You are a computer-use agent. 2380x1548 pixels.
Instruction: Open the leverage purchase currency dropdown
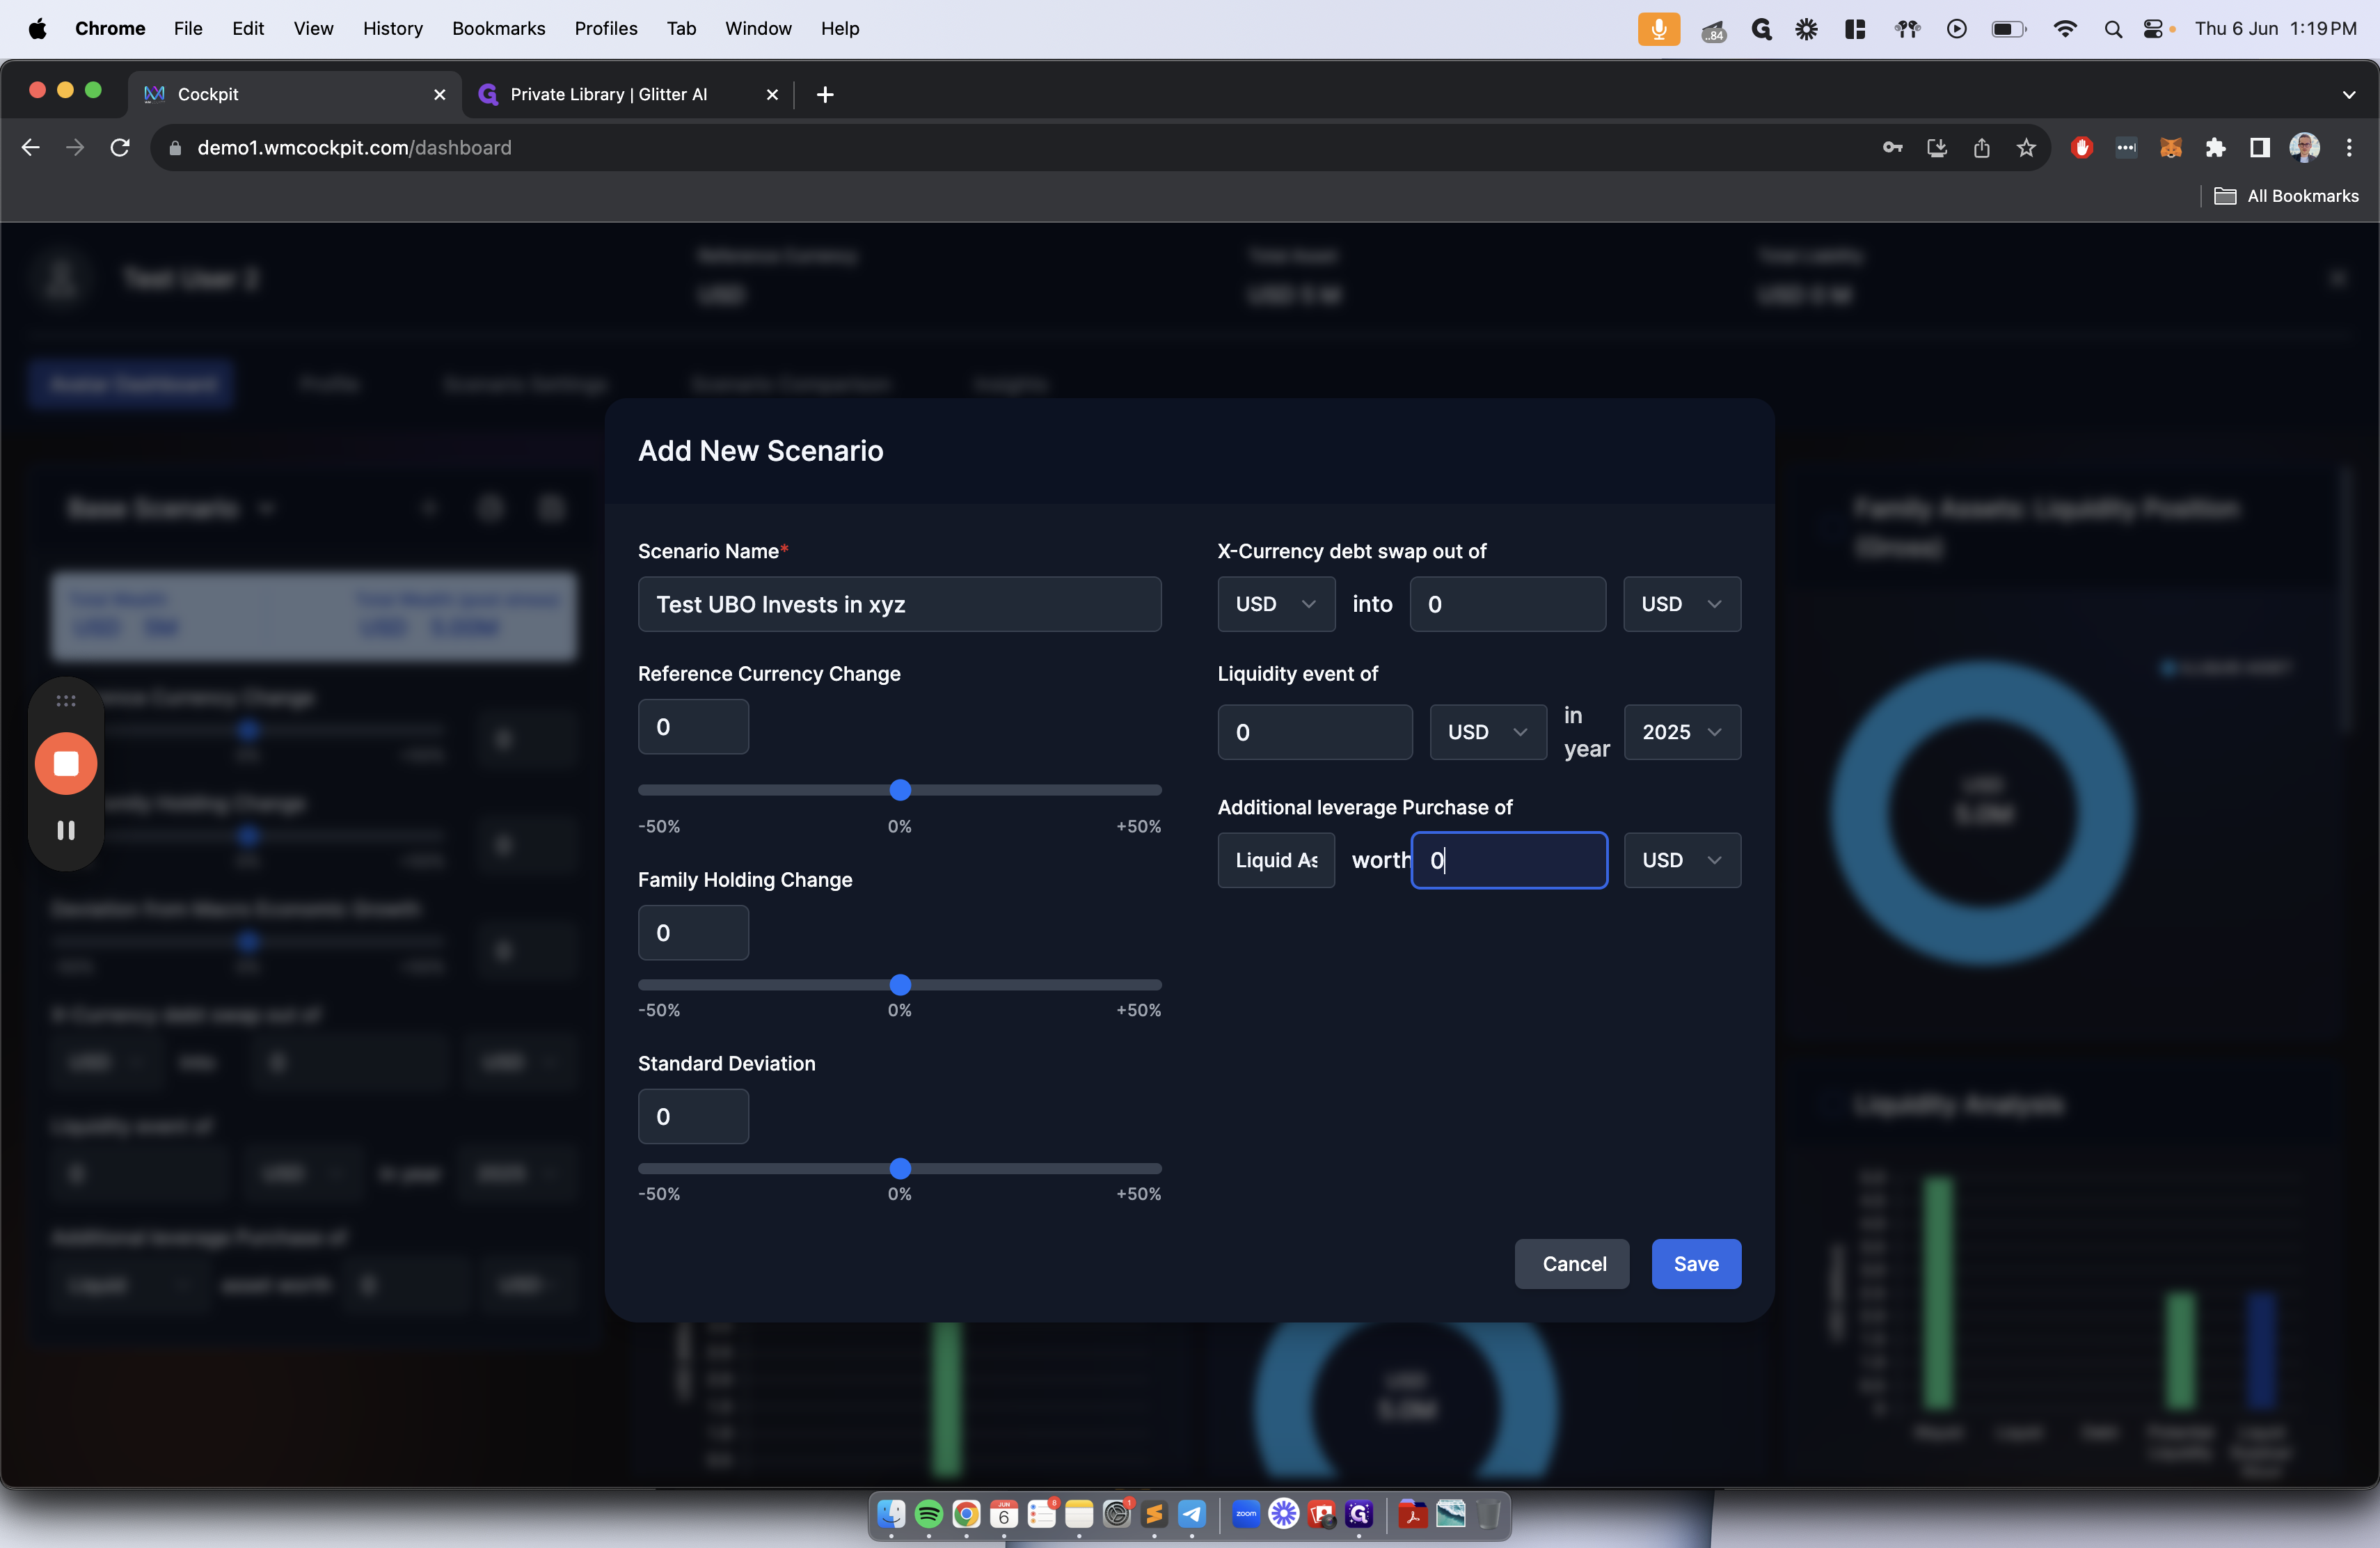(1682, 860)
